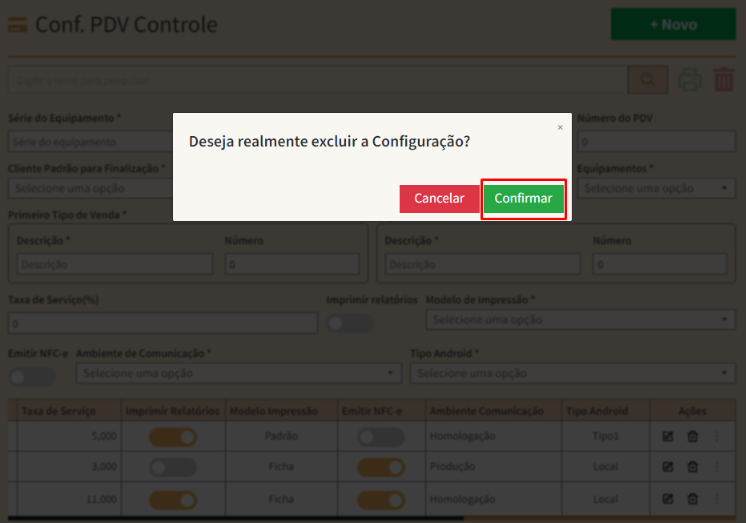Open the Tipo Android dropdown

573,373
